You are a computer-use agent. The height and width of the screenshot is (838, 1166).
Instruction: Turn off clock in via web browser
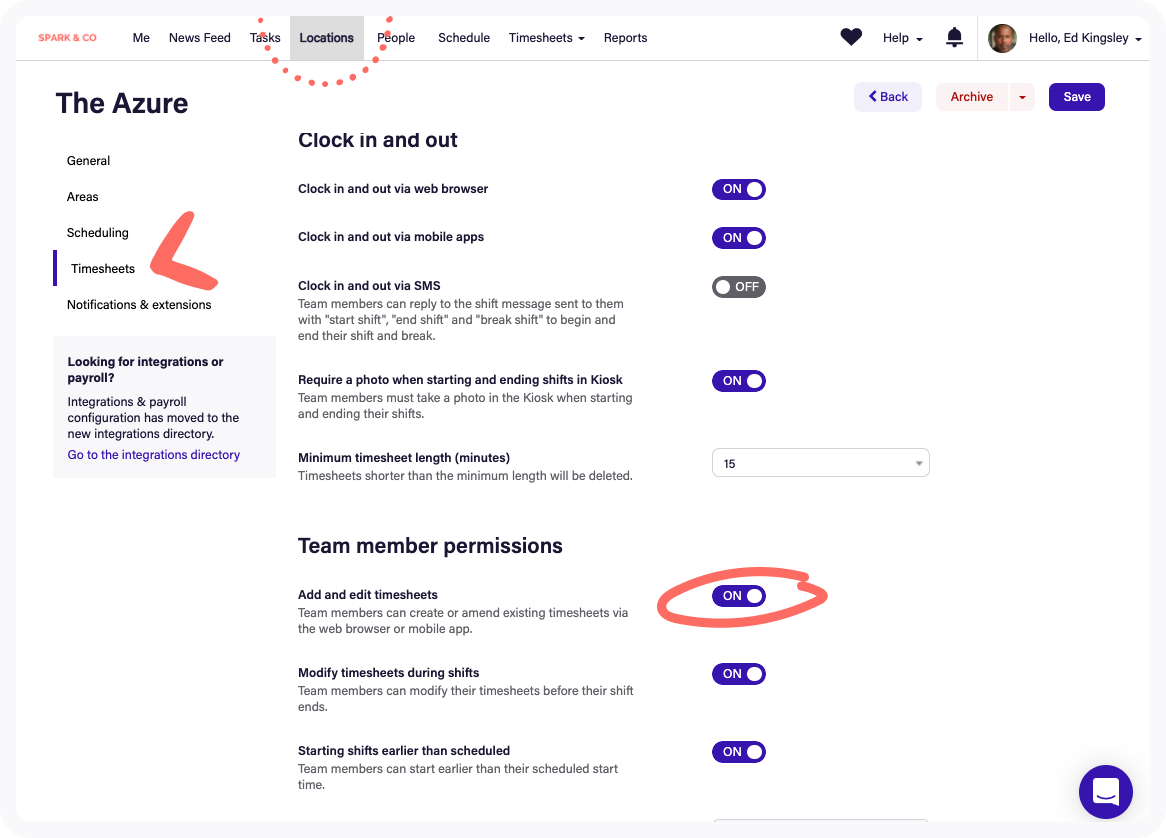(738, 189)
